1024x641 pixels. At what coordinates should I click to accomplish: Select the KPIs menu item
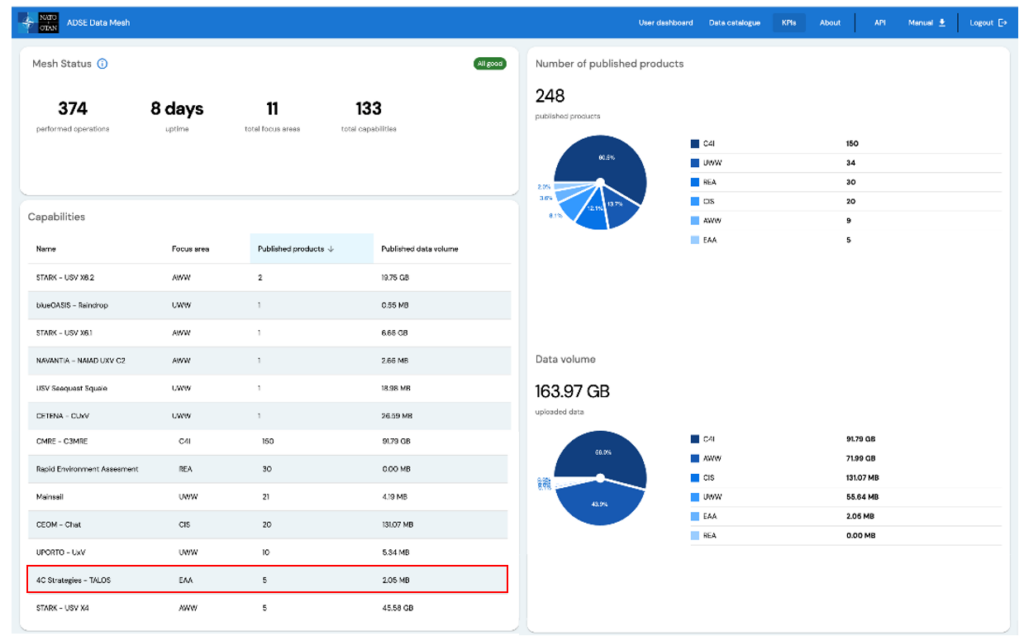pyautogui.click(x=789, y=22)
